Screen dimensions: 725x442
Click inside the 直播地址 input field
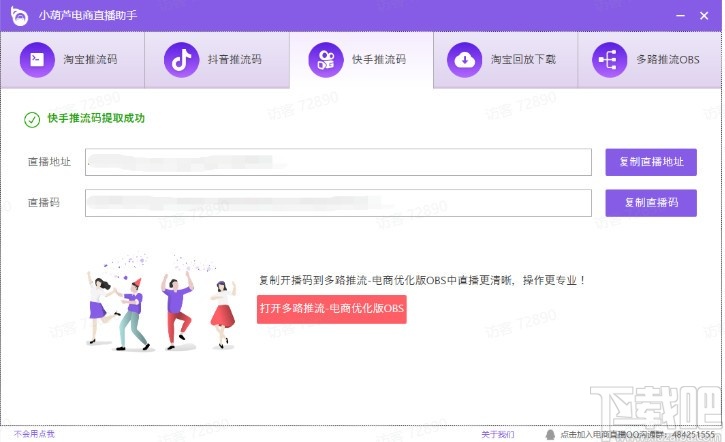coord(338,162)
